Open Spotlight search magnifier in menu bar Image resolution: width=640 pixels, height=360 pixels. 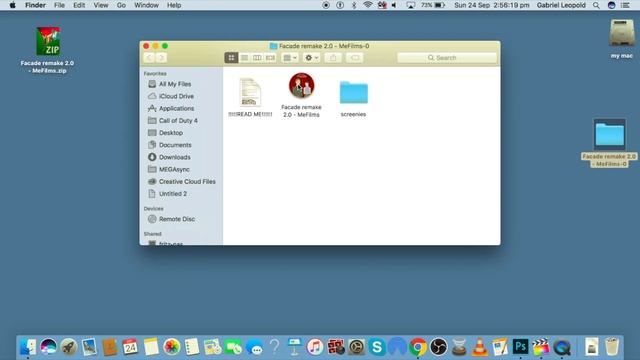[x=596, y=5]
